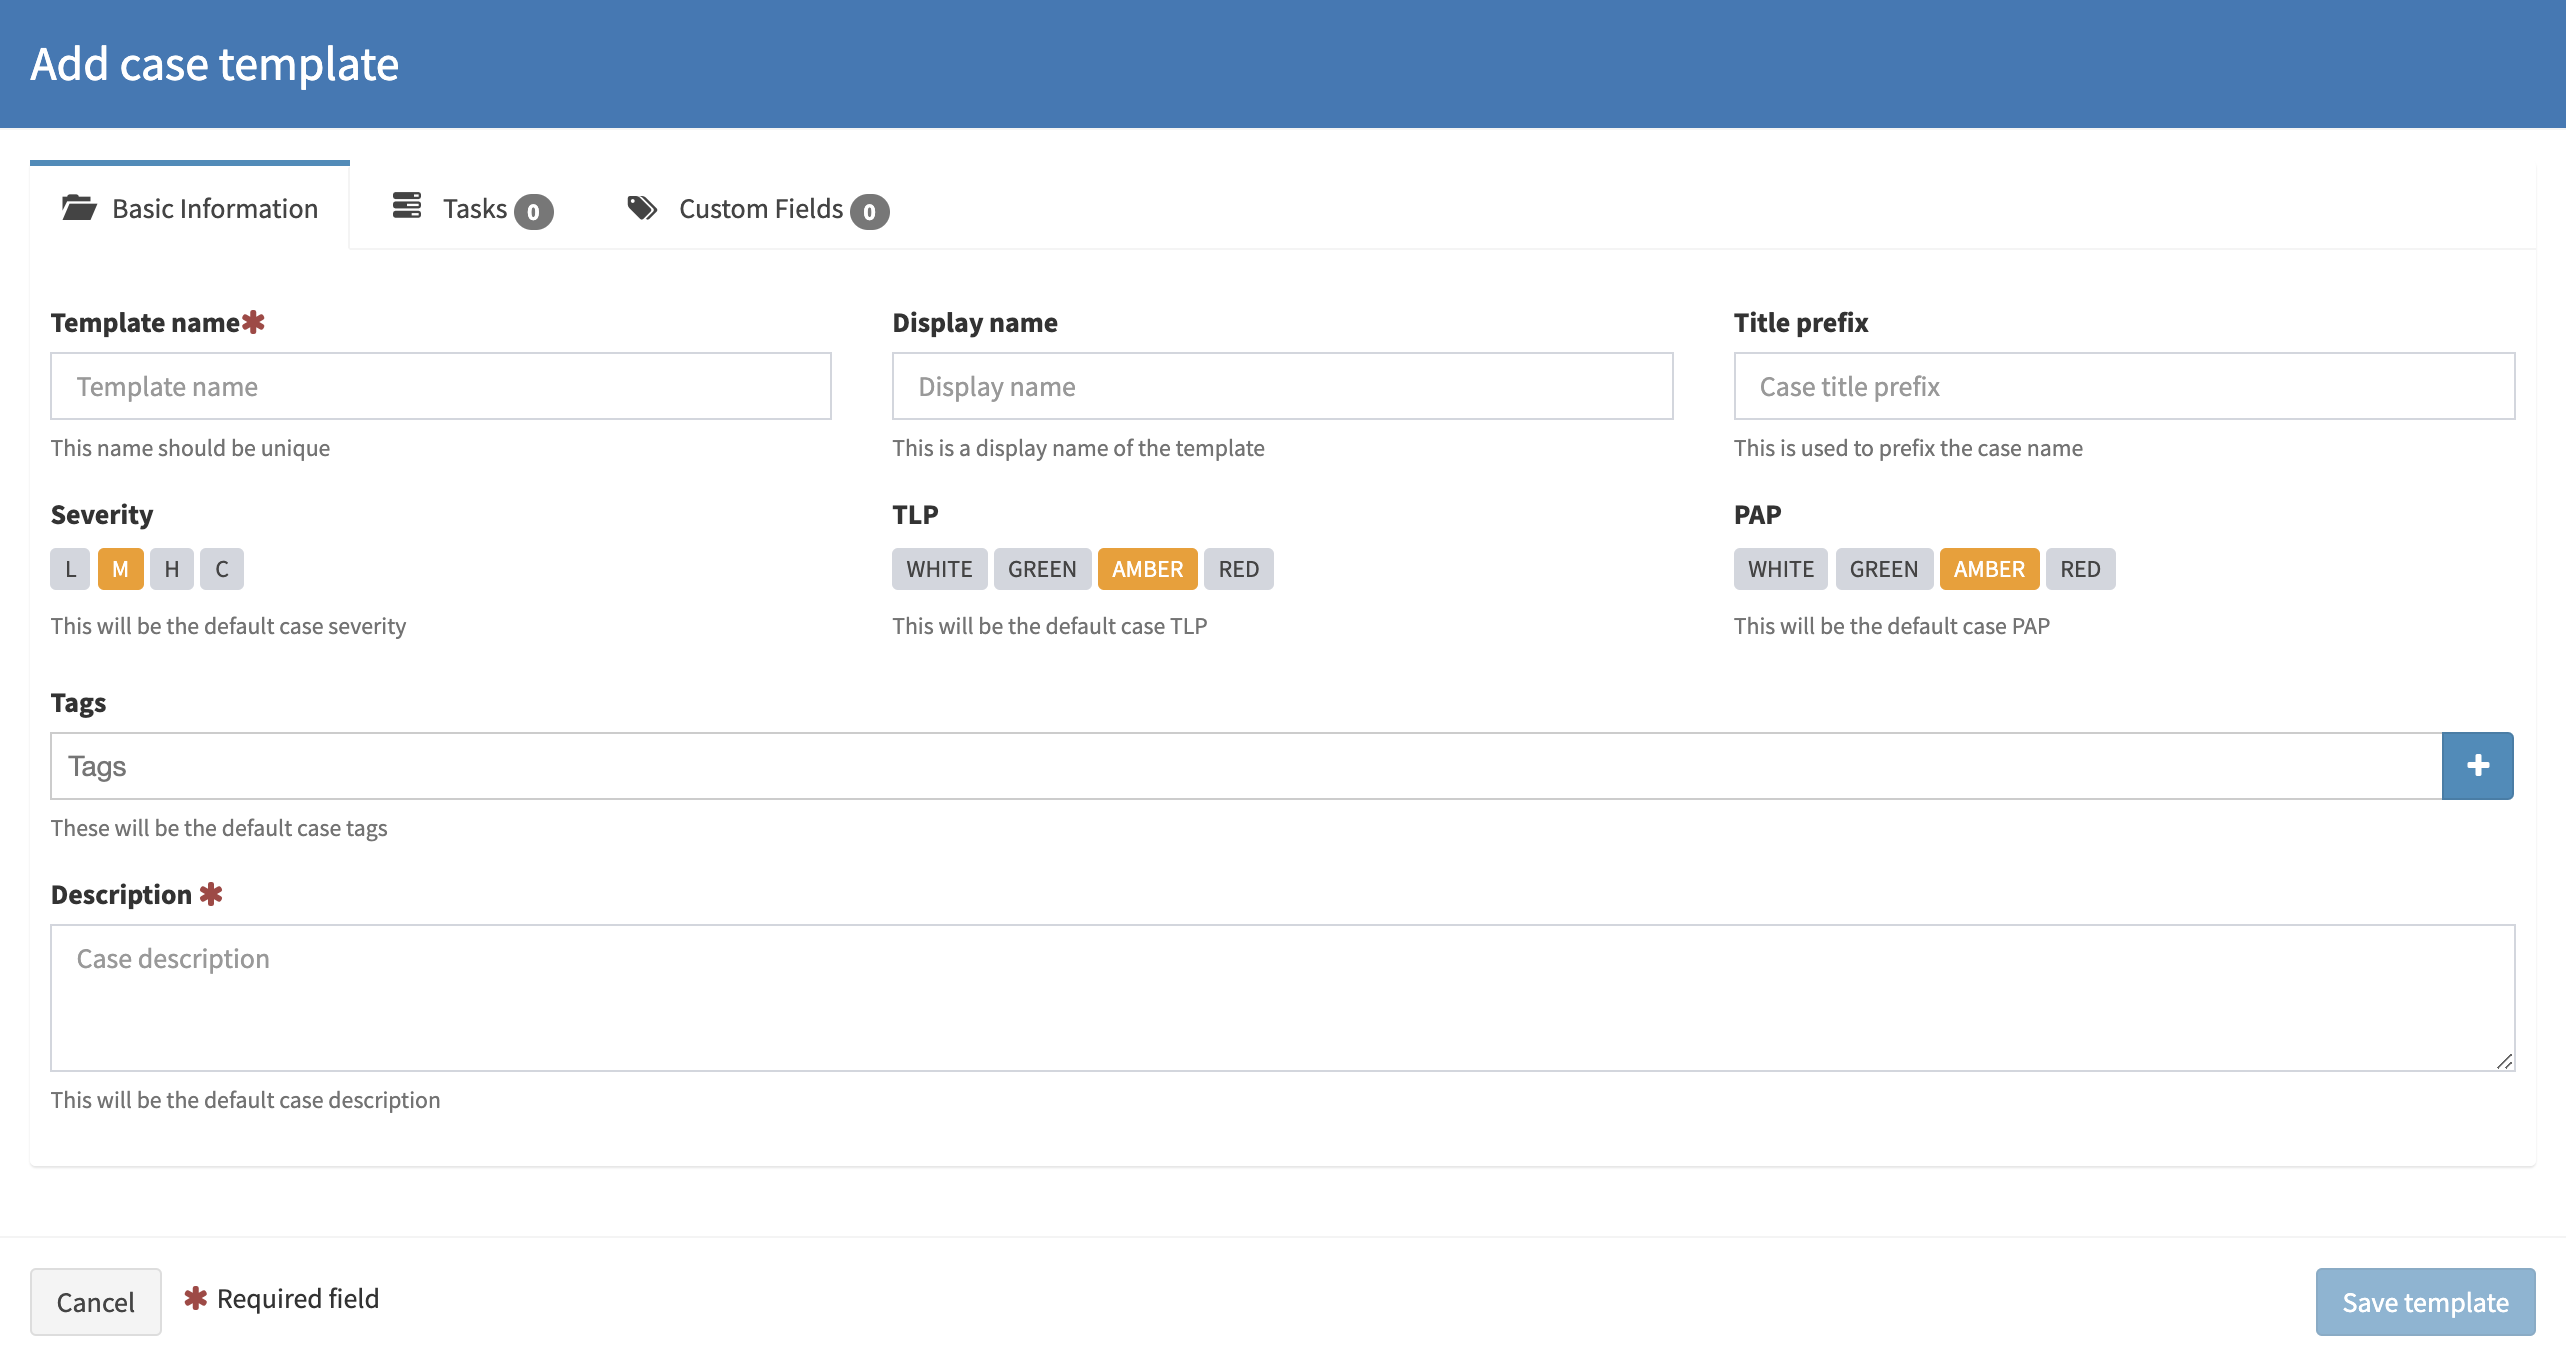Screen dimensions: 2566x1364
Task: Select the H severity option
Action: [170, 568]
